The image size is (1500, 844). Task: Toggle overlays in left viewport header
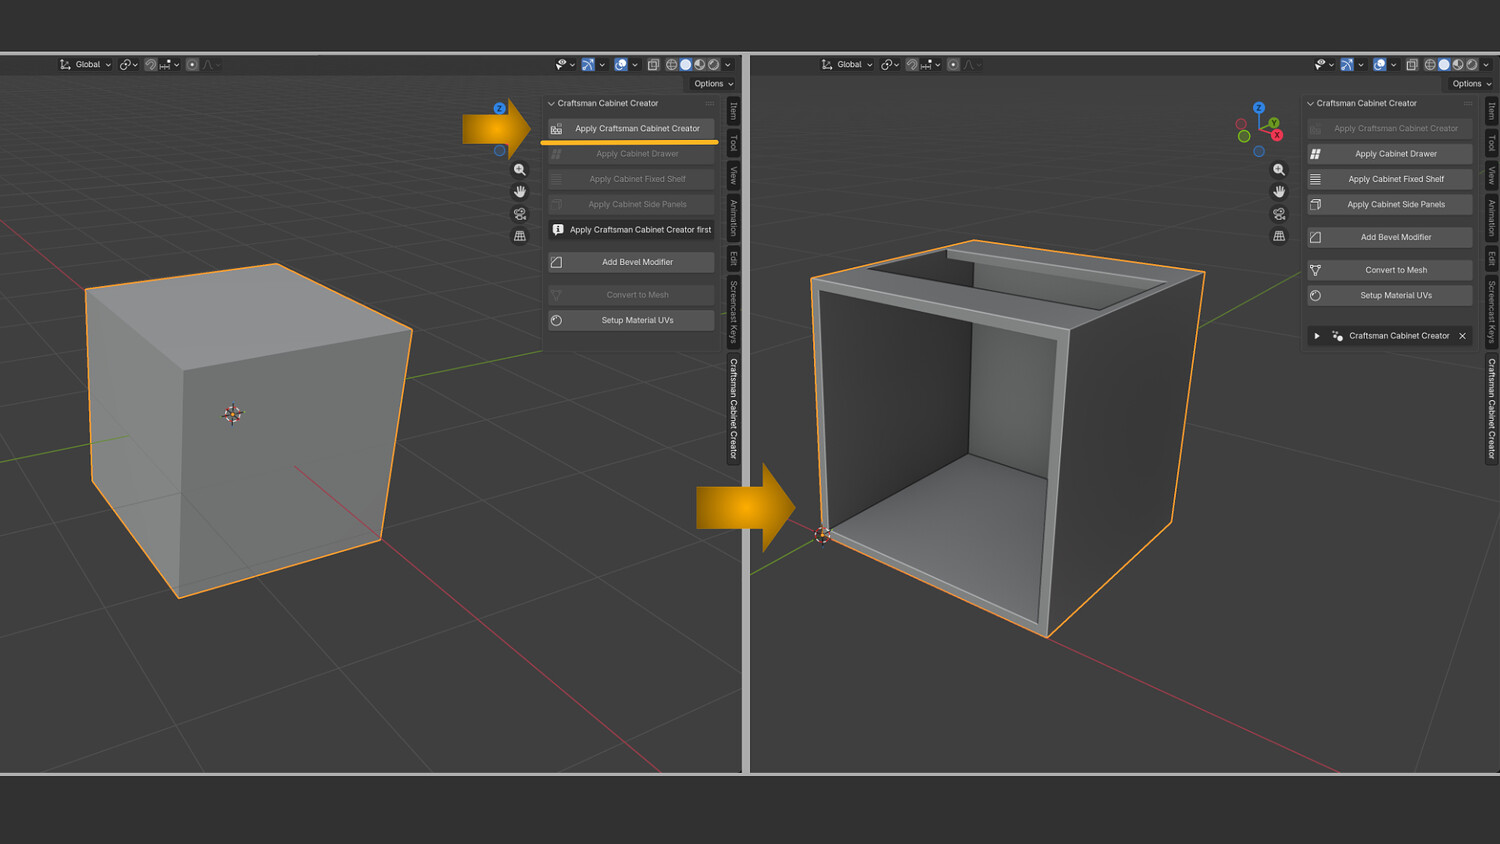[x=621, y=65]
